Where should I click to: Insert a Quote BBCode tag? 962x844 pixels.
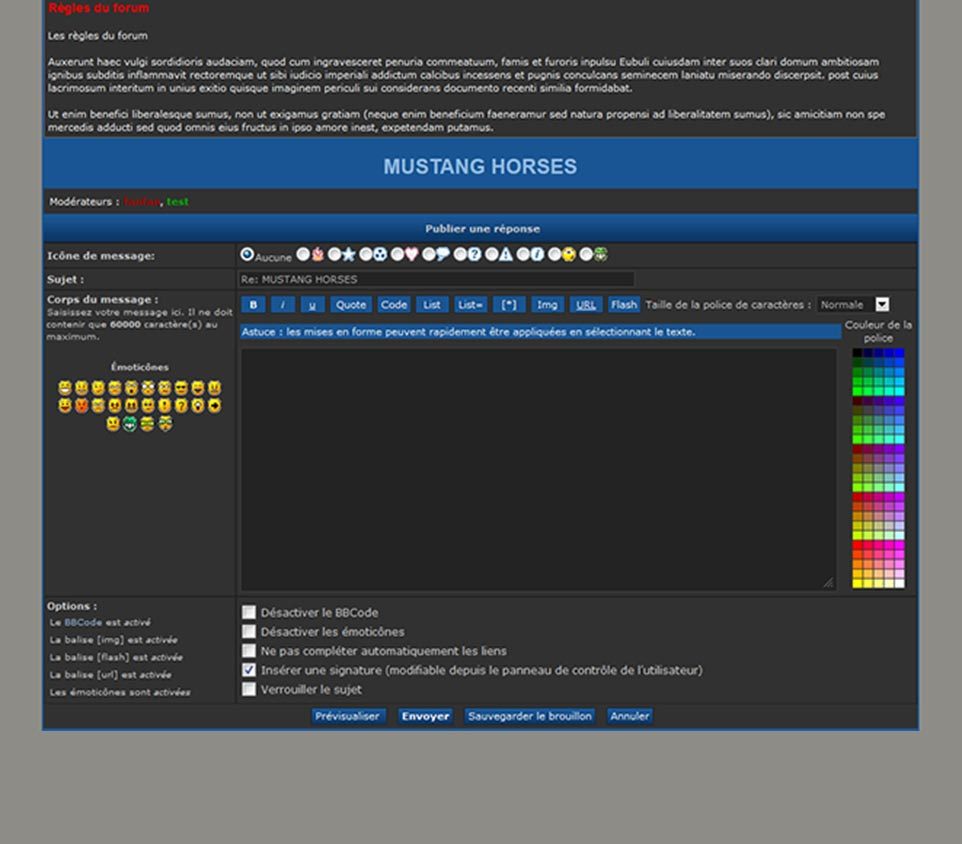350,305
